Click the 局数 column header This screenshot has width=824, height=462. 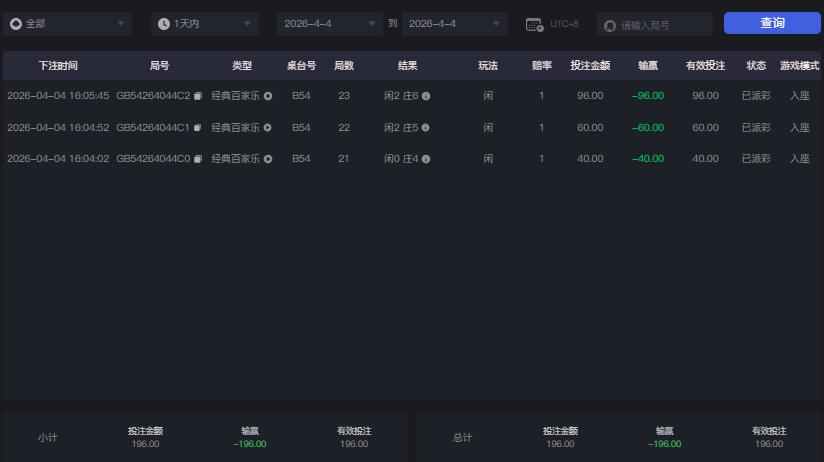[344, 66]
